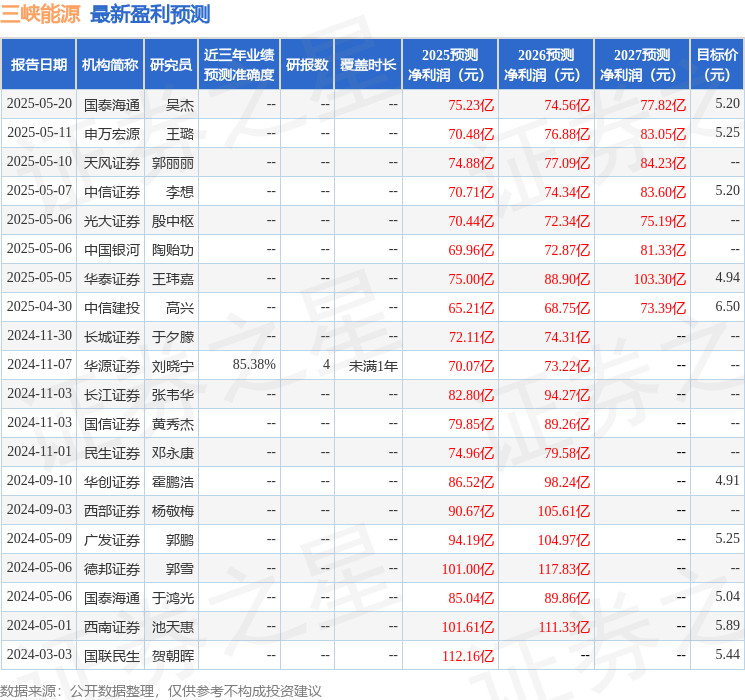
Task: Select institution cell 申万宏源
Action: 112,134
